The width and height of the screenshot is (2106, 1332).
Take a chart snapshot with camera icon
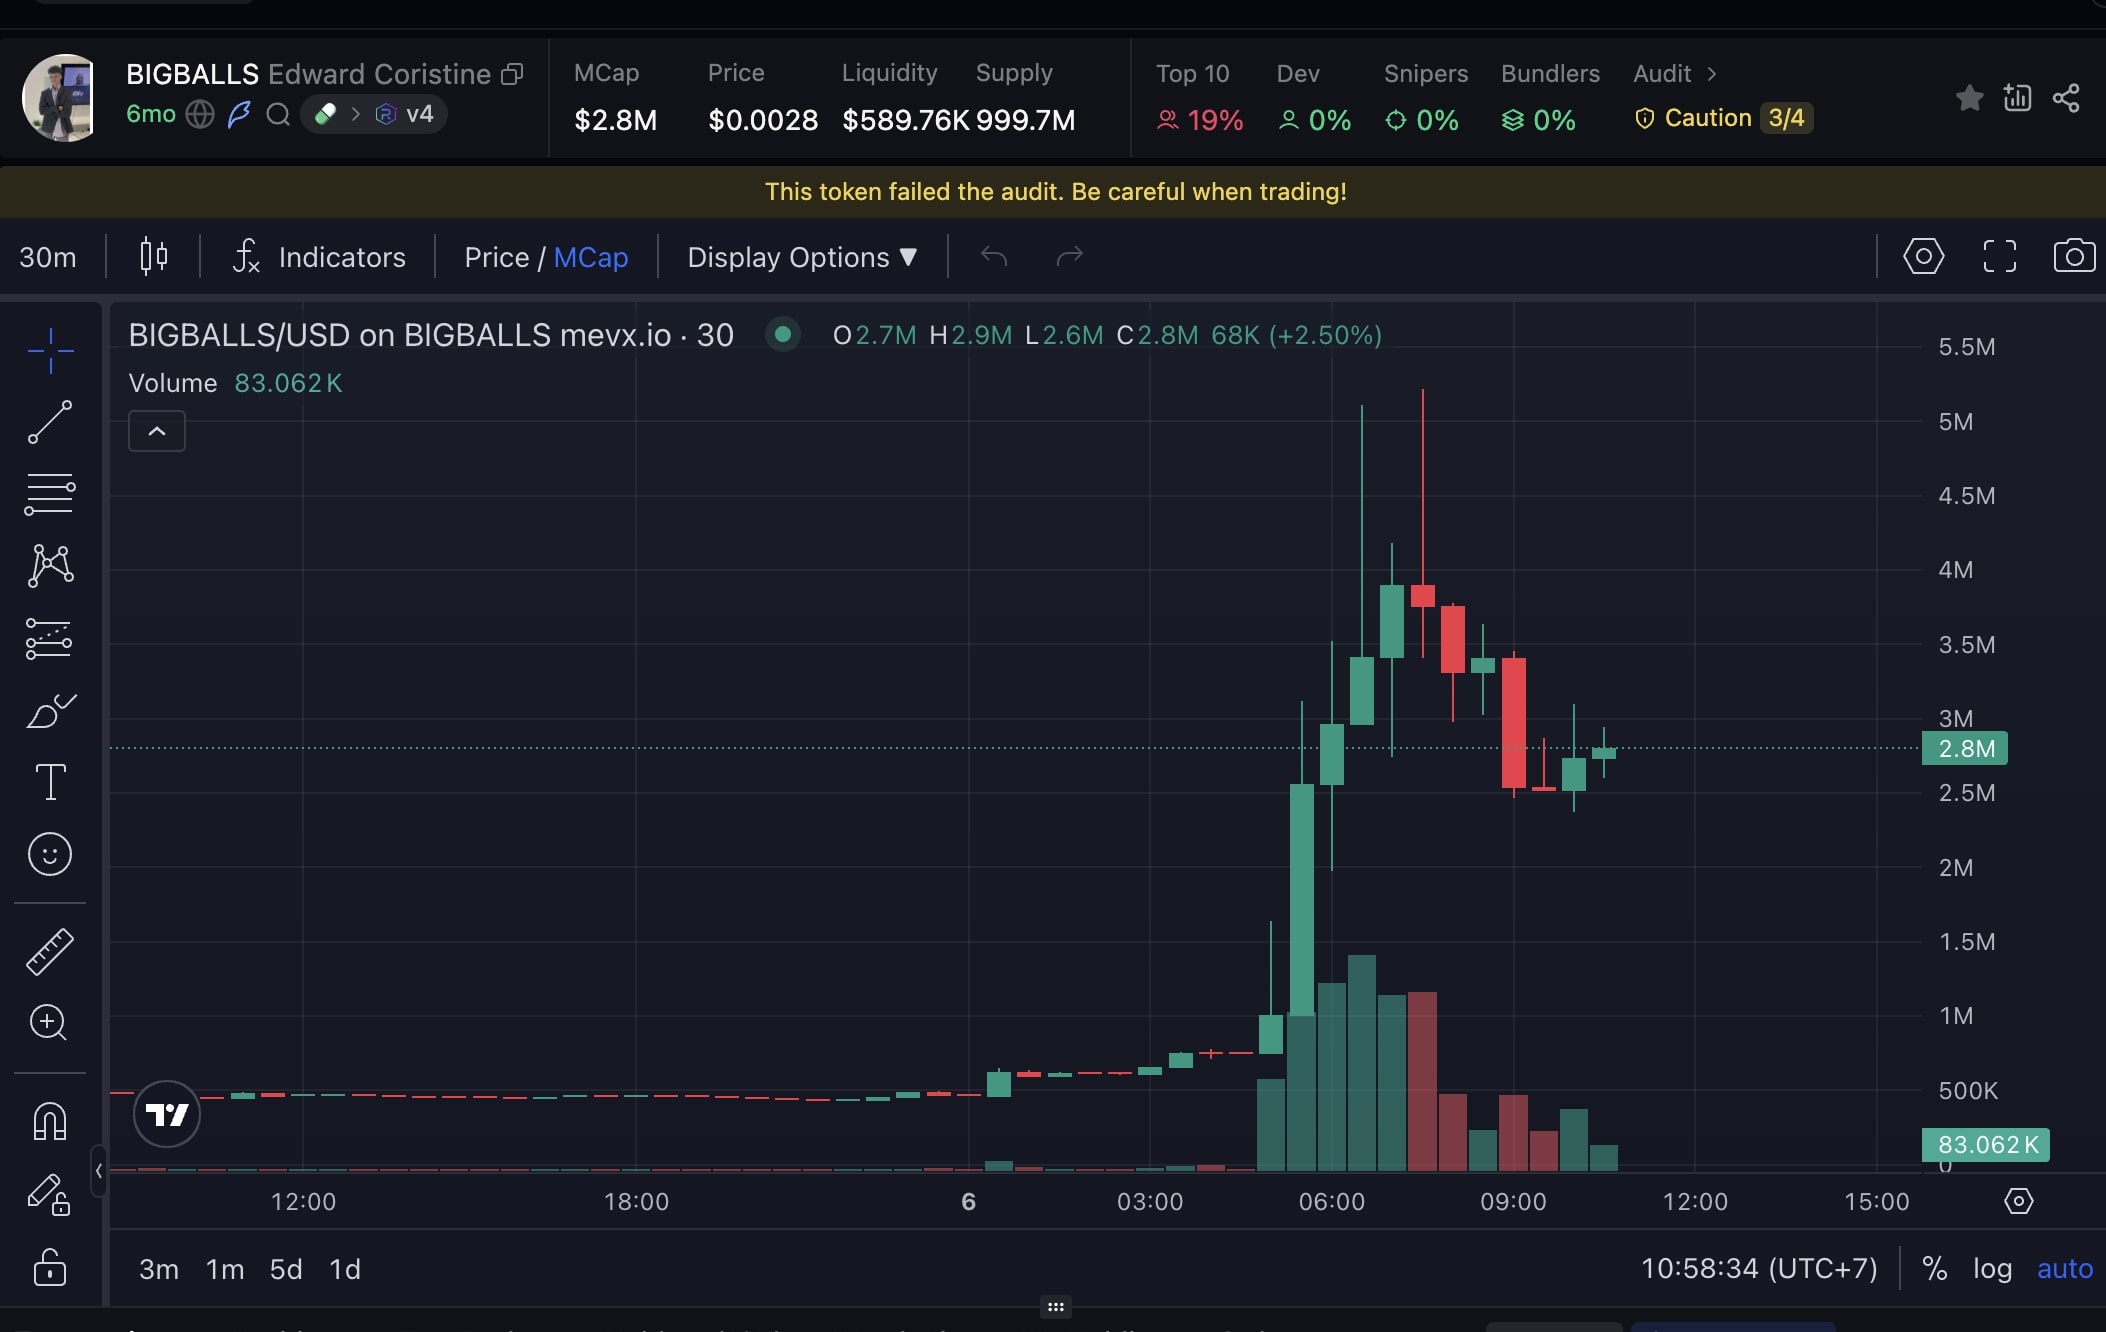tap(2074, 256)
